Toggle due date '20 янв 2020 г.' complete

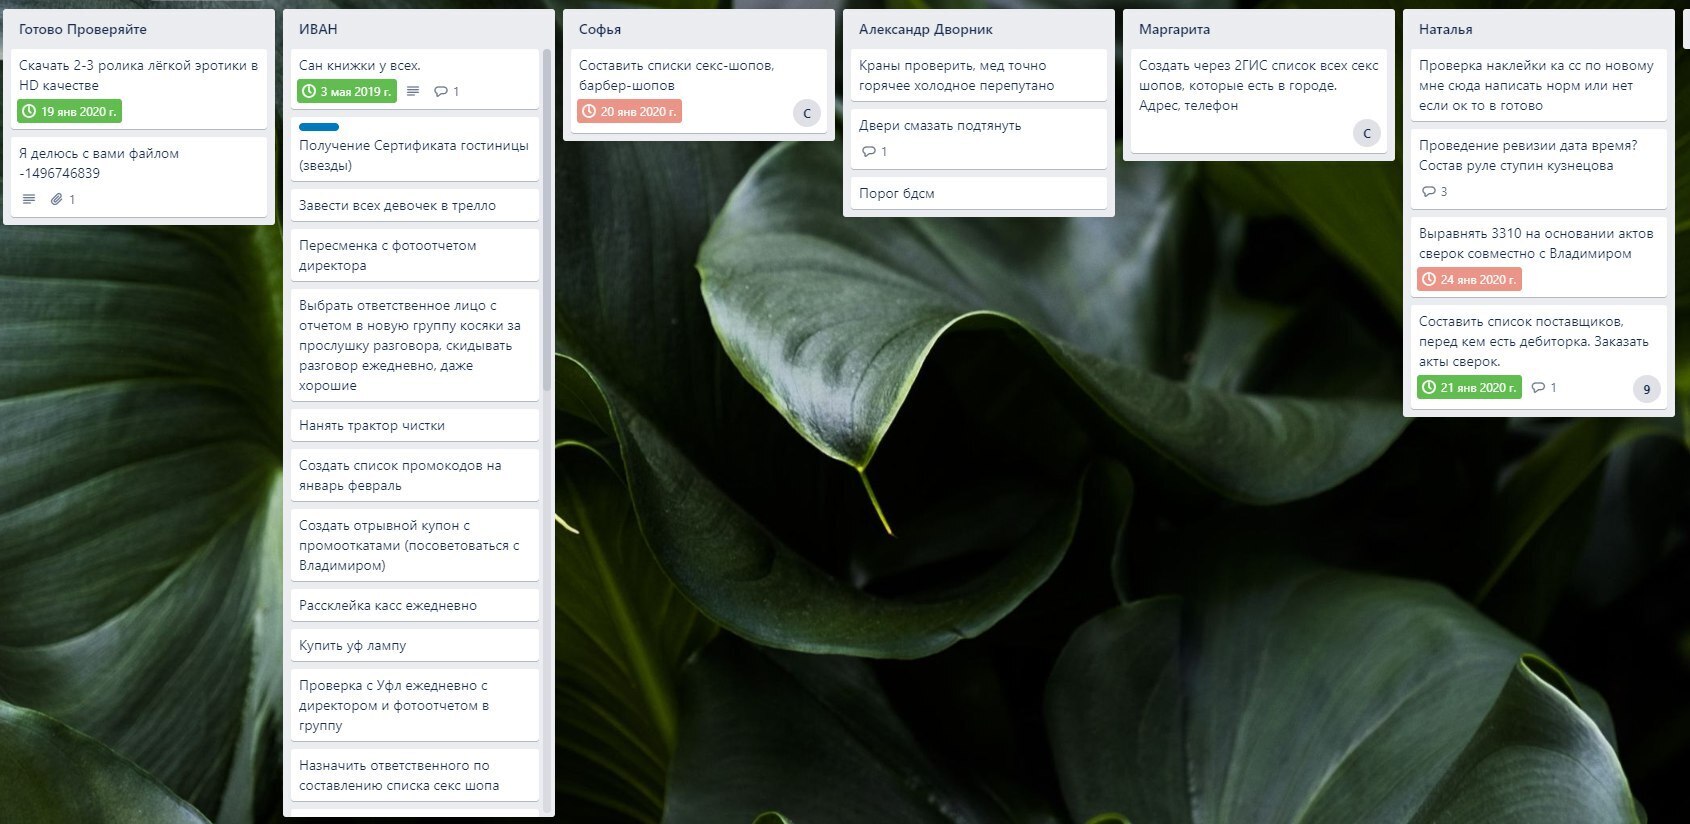coord(629,111)
